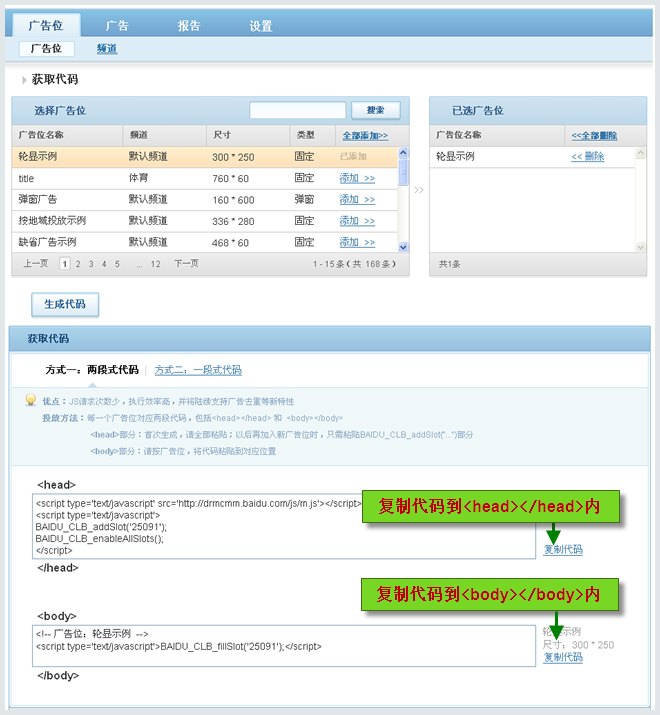Click selected list scroll-down arrow

coord(640,247)
